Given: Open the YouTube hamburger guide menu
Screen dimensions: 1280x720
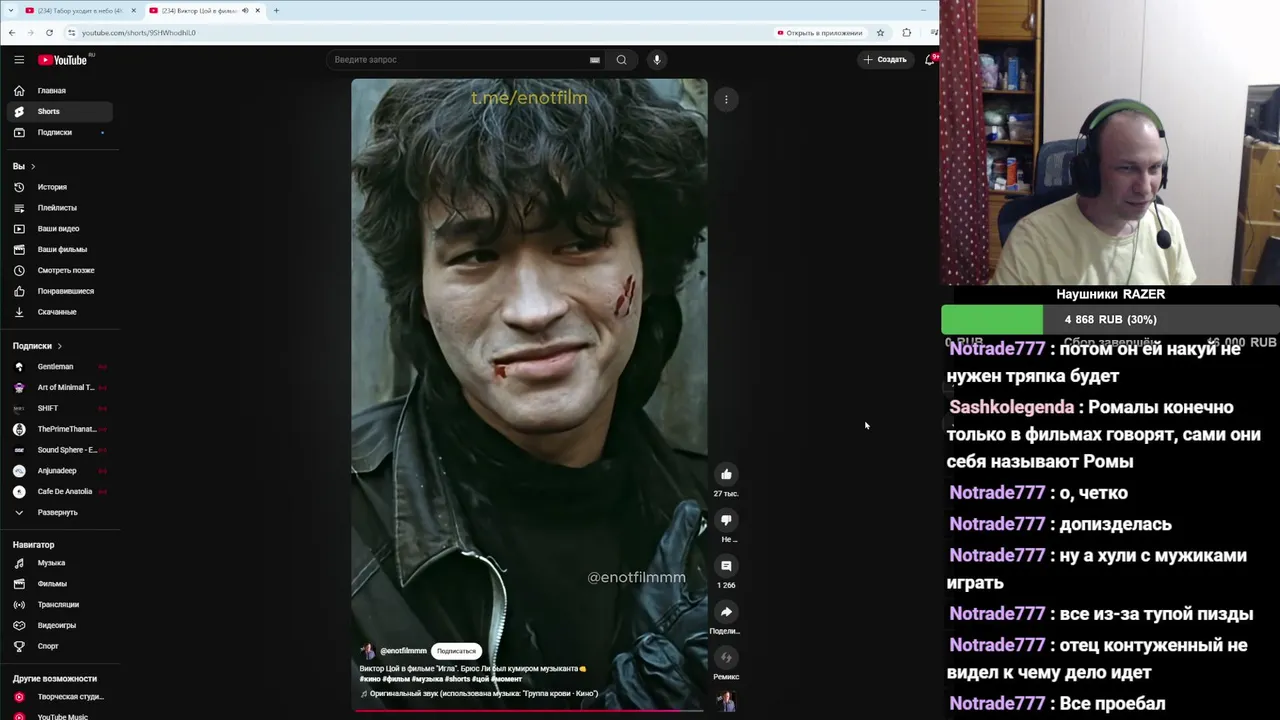Looking at the screenshot, I should 19,60.
